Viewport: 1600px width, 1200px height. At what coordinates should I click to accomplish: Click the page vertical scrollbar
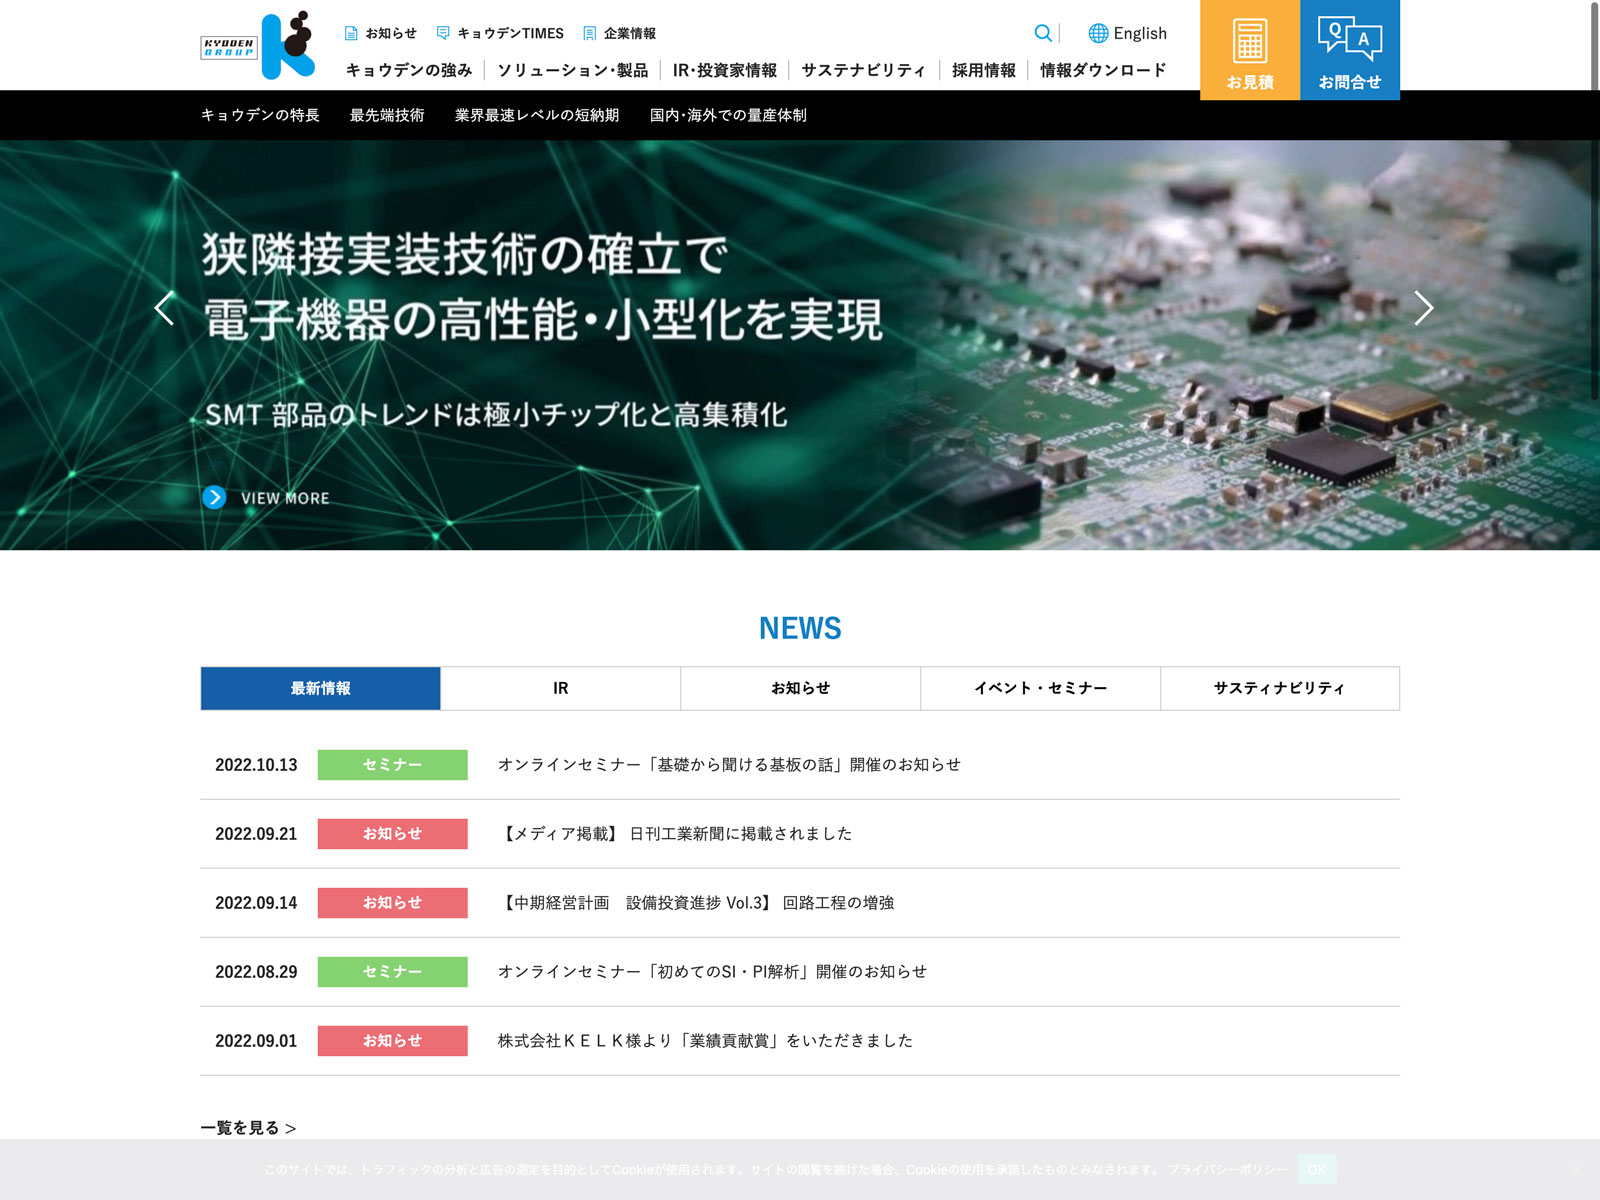point(1593,200)
